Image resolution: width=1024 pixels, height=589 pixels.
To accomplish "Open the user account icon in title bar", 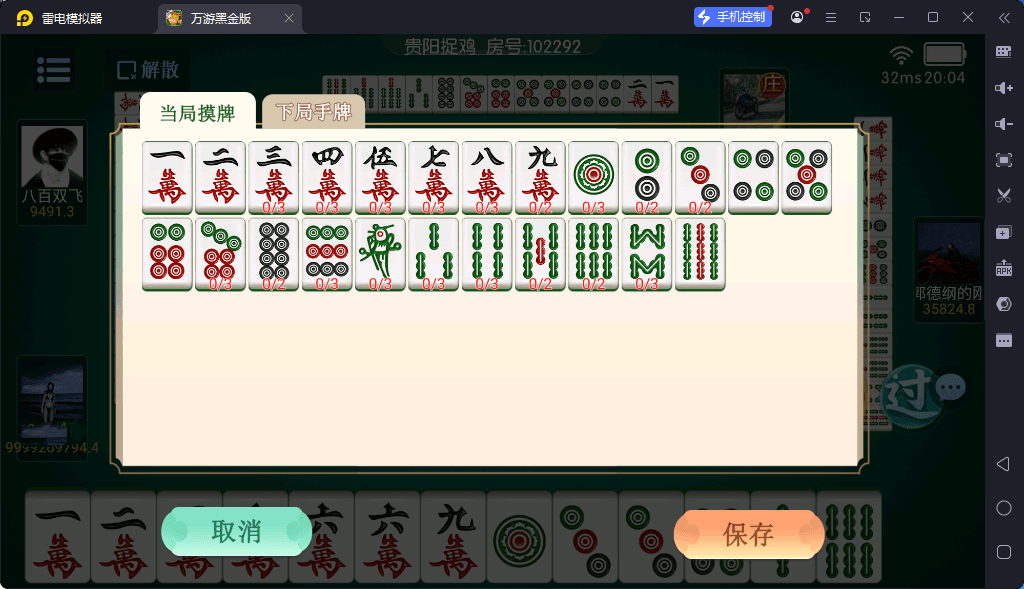I will pyautogui.click(x=797, y=18).
